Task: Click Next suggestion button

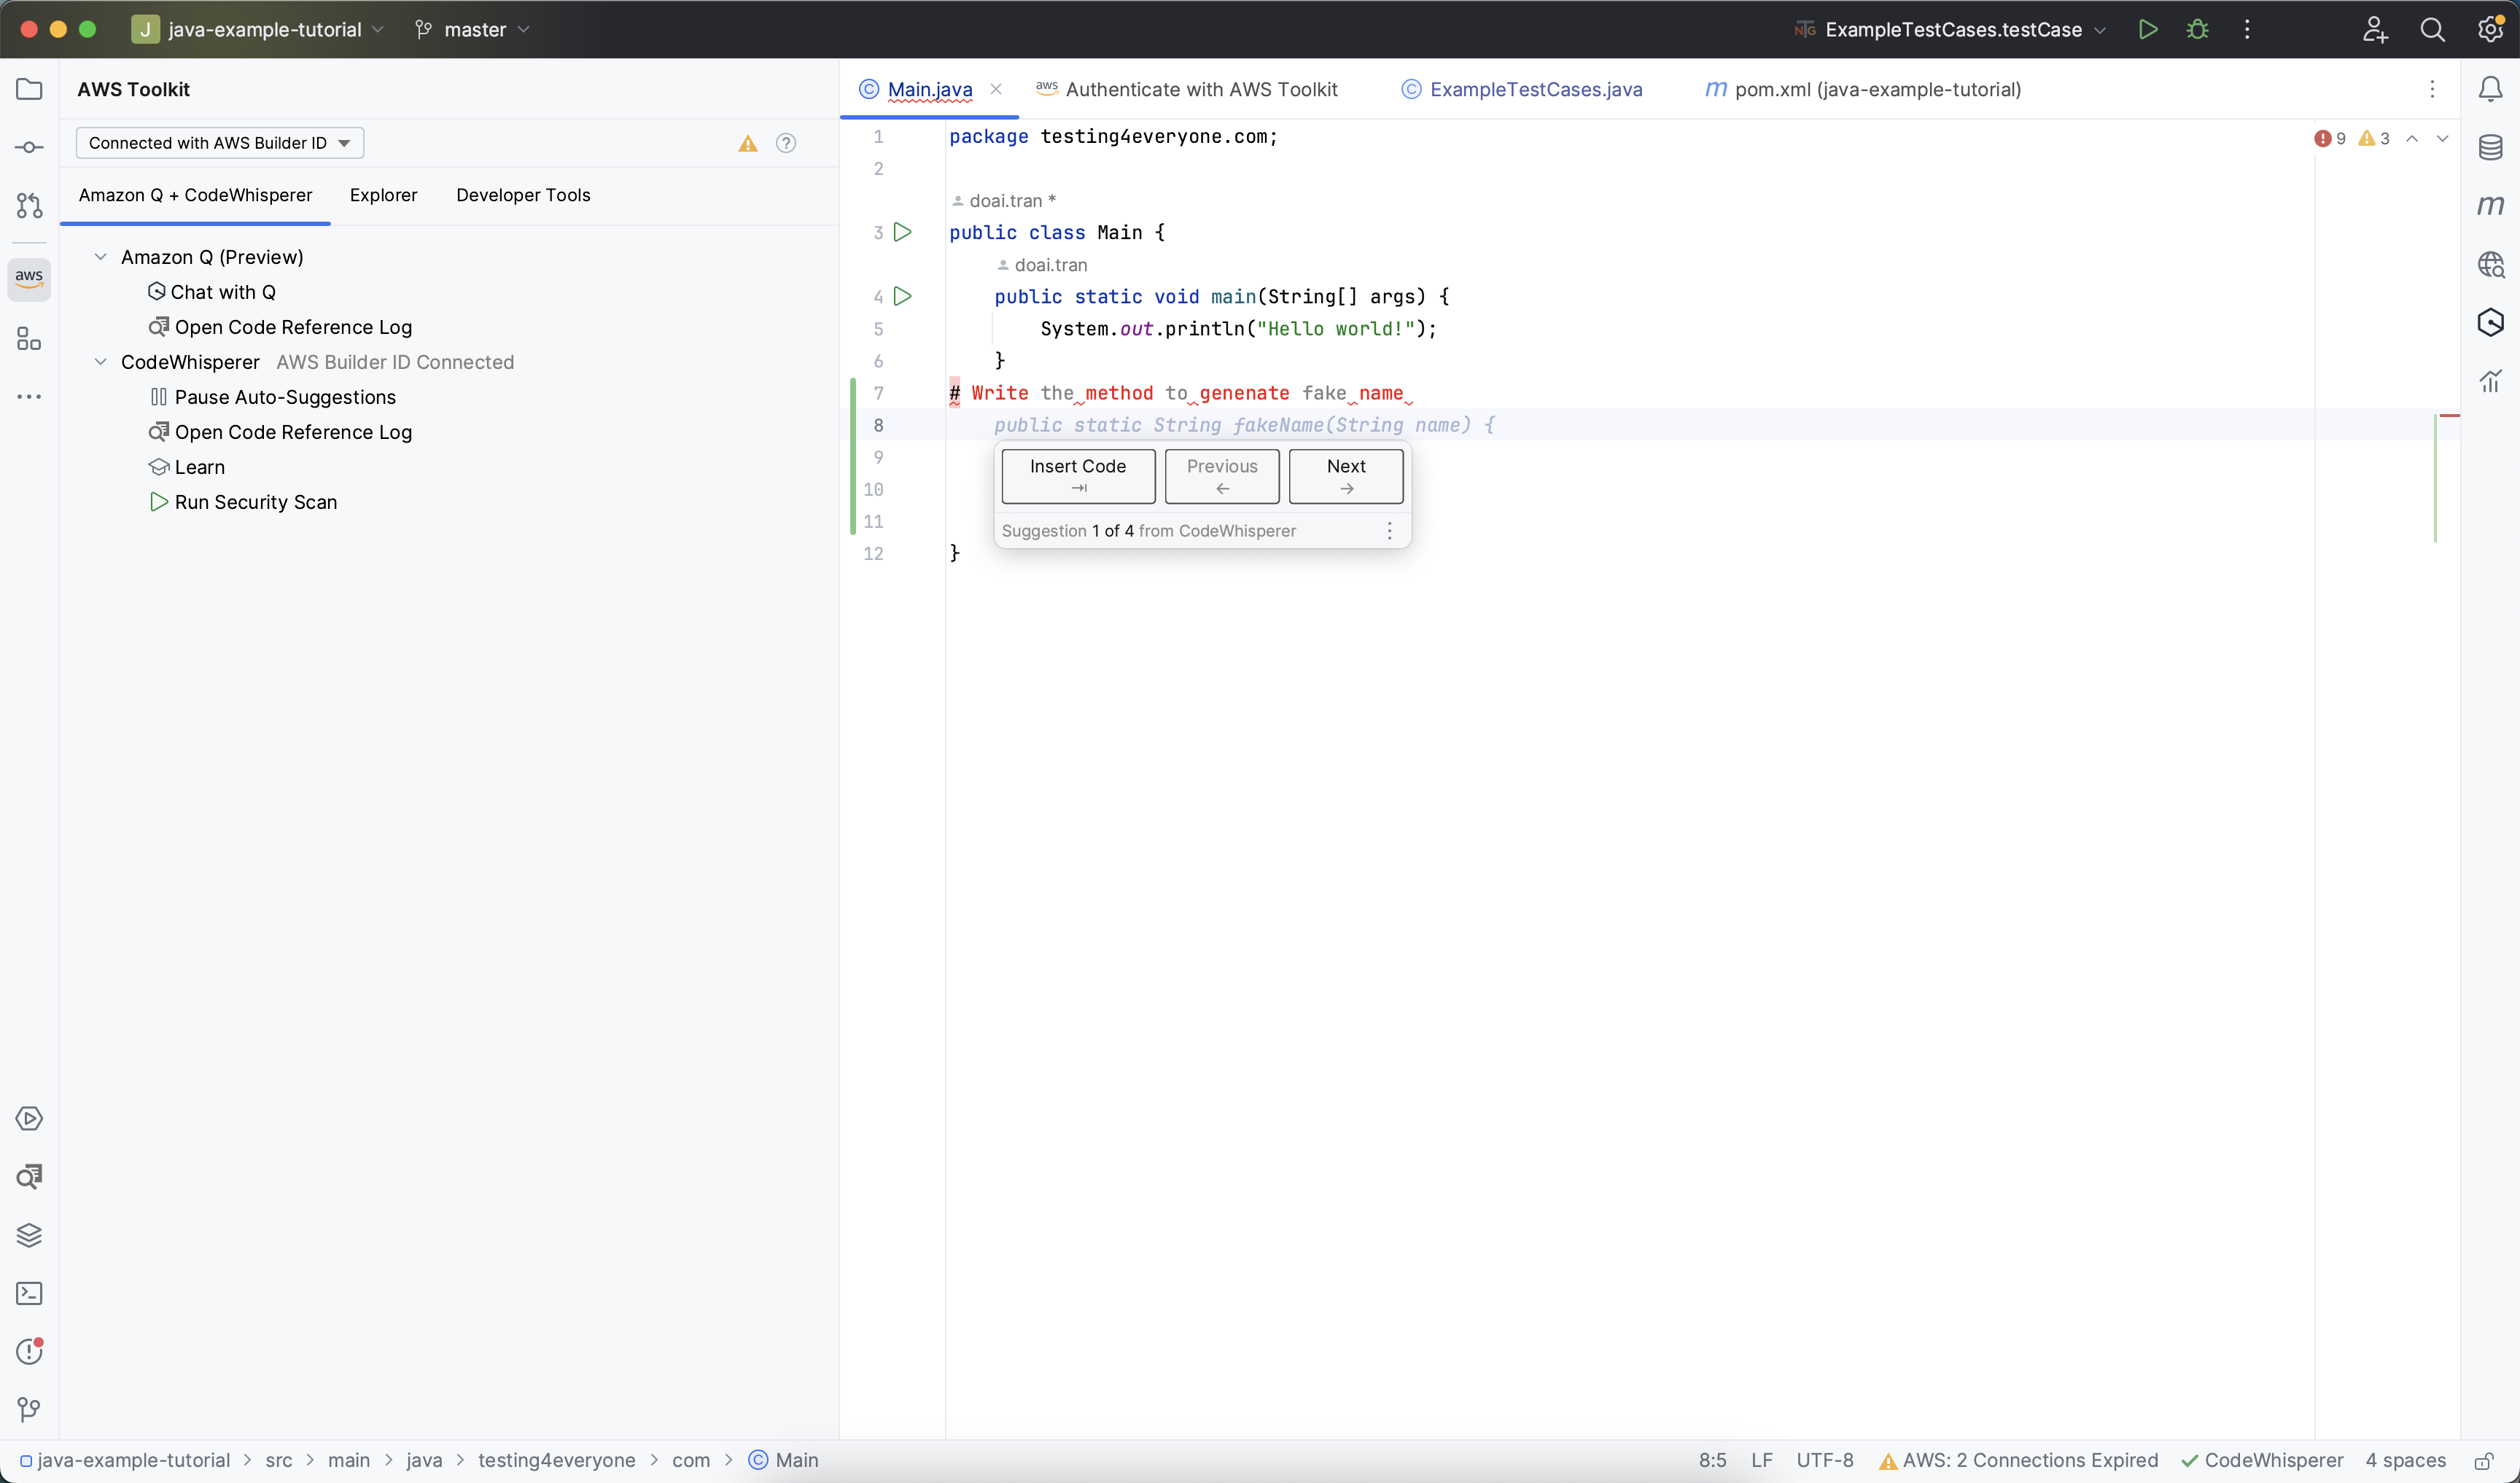Action: tap(1346, 476)
